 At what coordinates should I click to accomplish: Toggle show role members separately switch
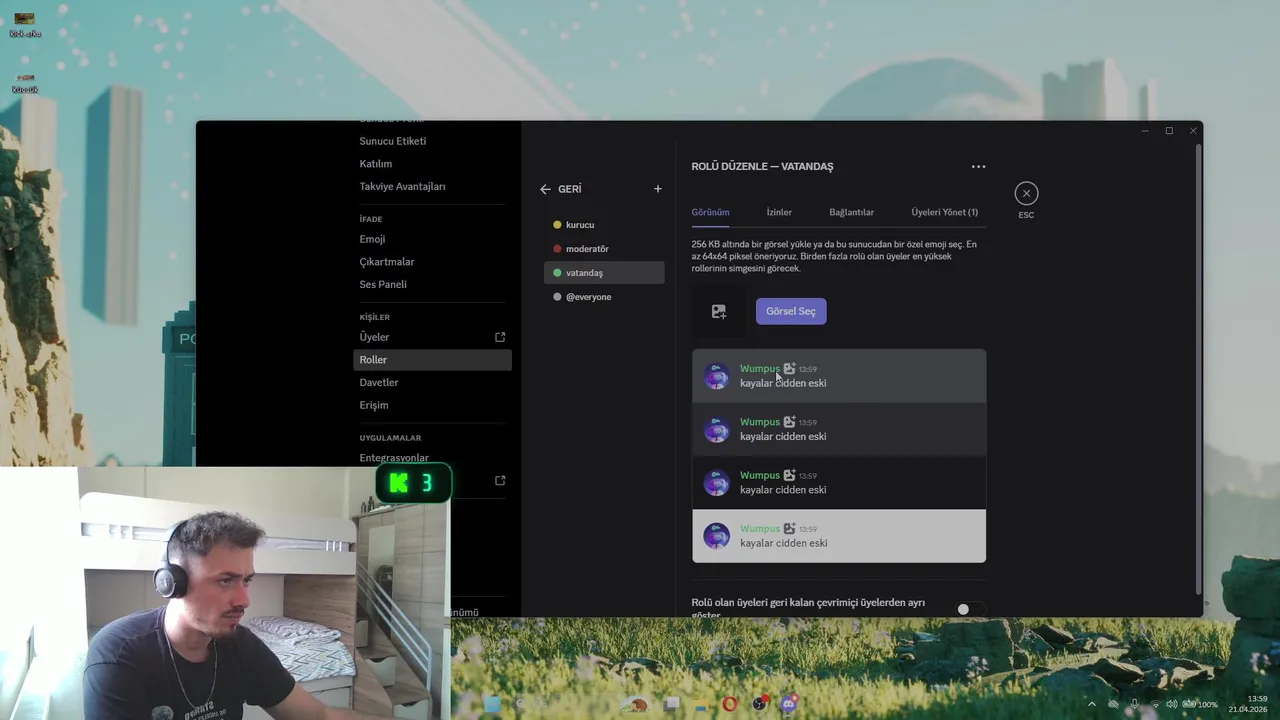coord(969,609)
